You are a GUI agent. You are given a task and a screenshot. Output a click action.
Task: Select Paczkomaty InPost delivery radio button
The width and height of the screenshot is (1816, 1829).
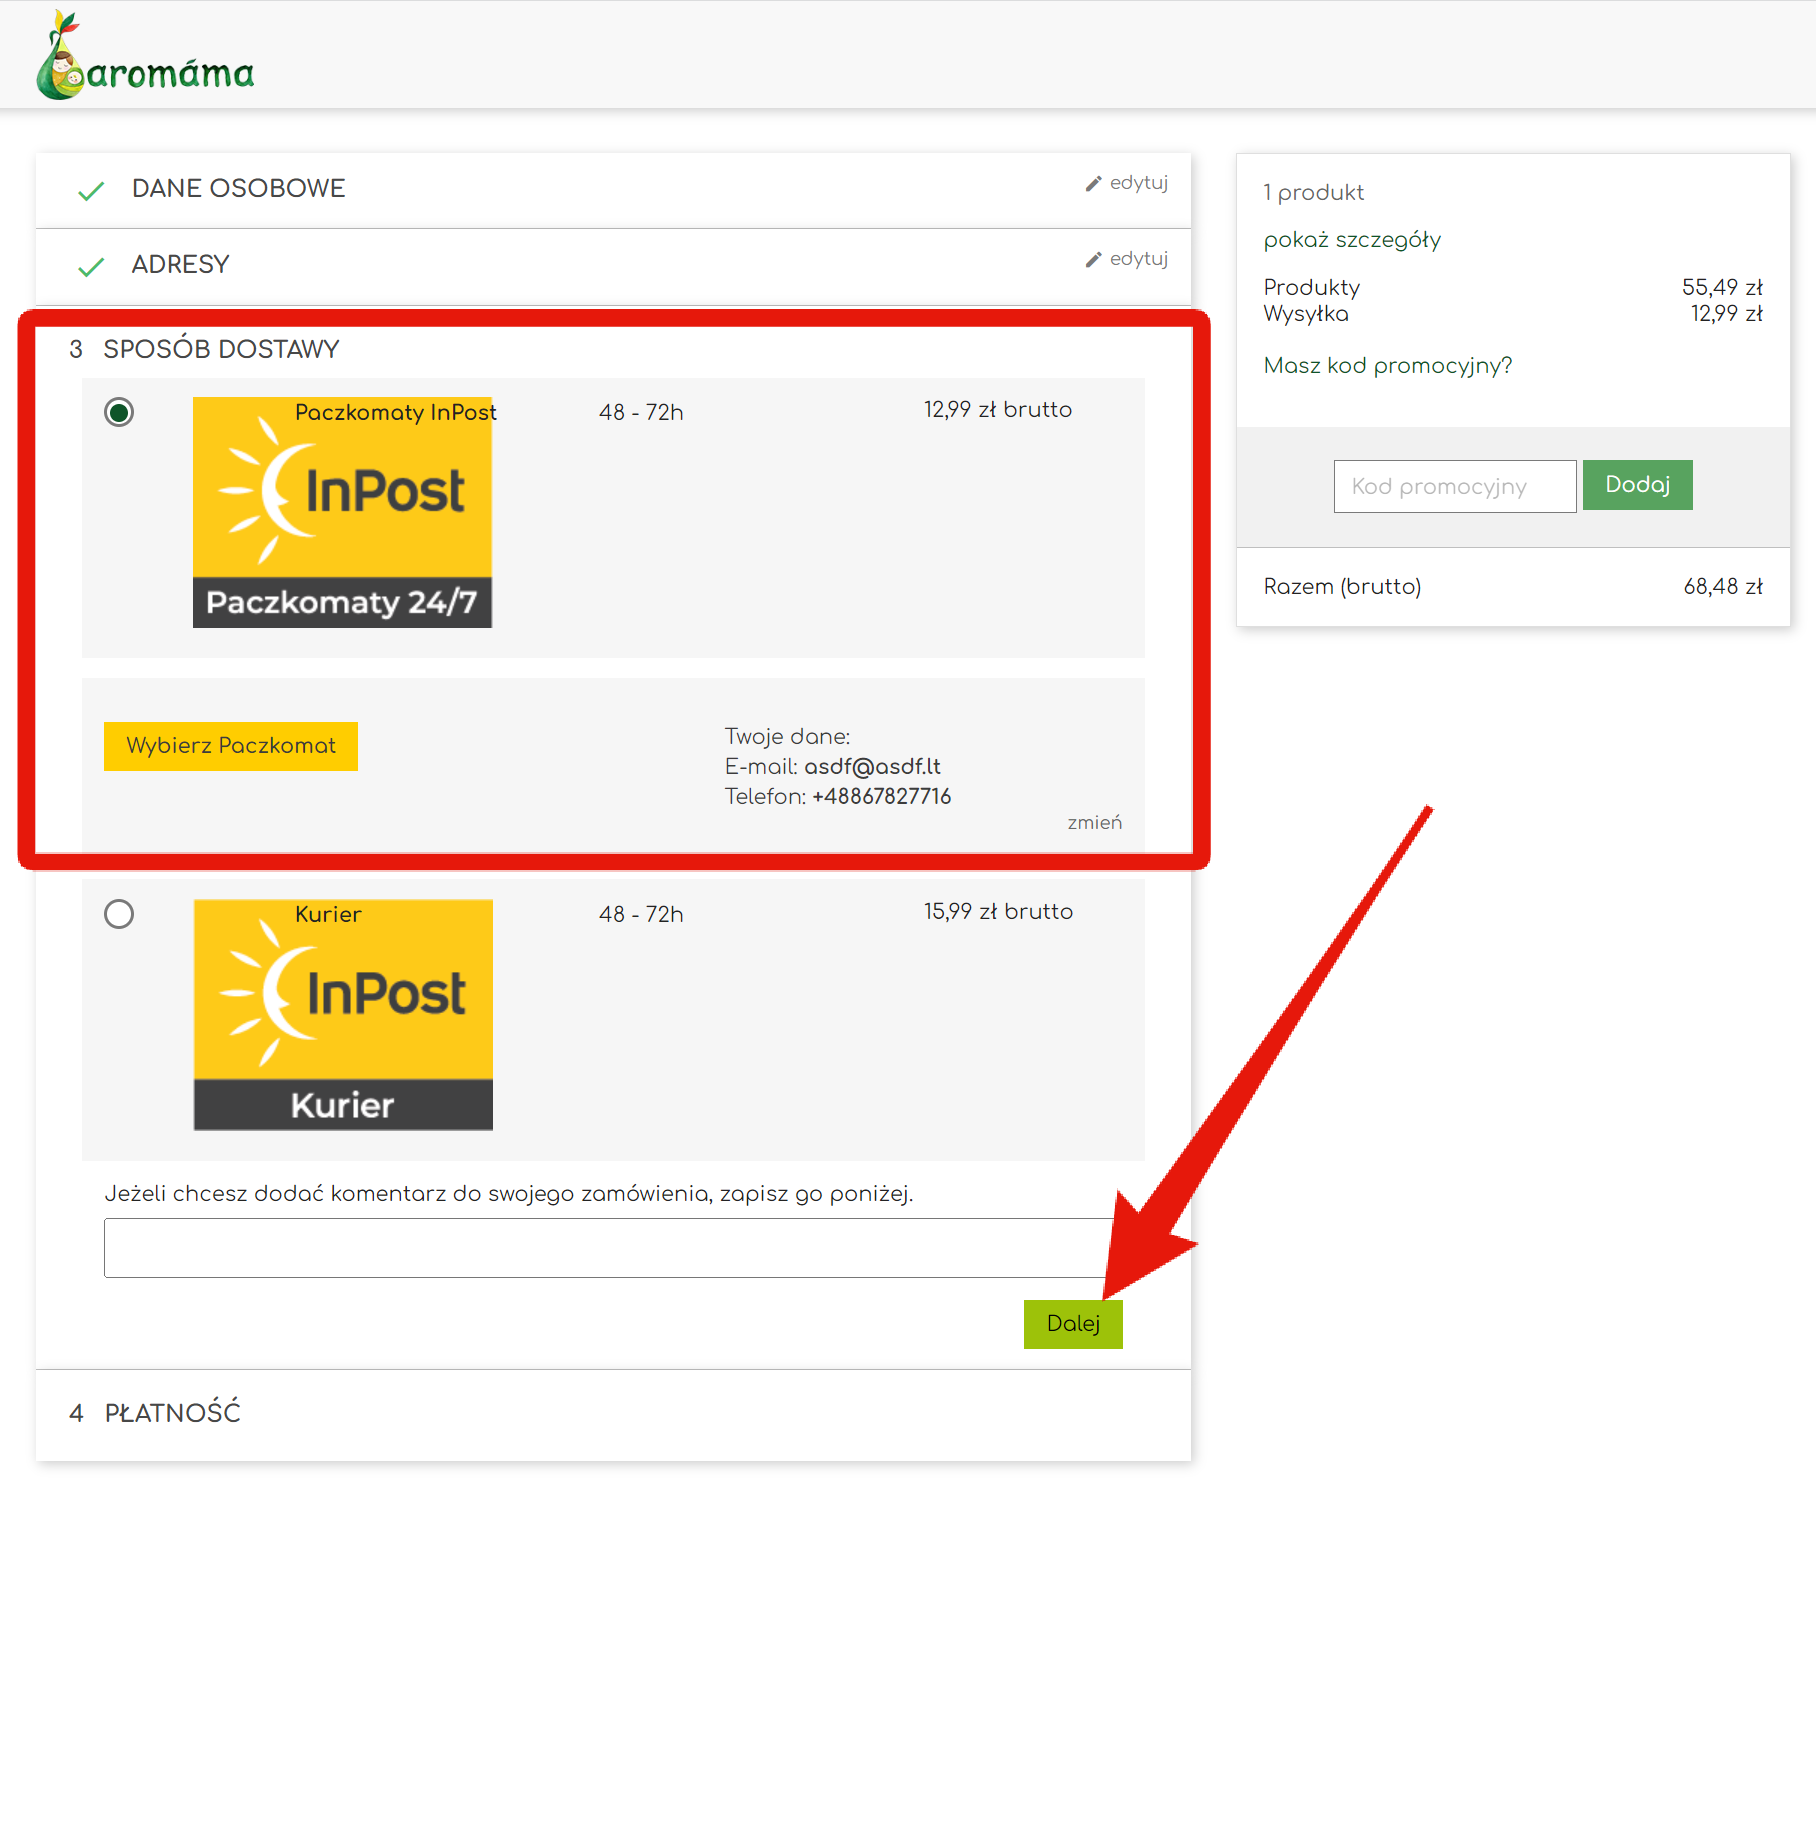(x=119, y=412)
